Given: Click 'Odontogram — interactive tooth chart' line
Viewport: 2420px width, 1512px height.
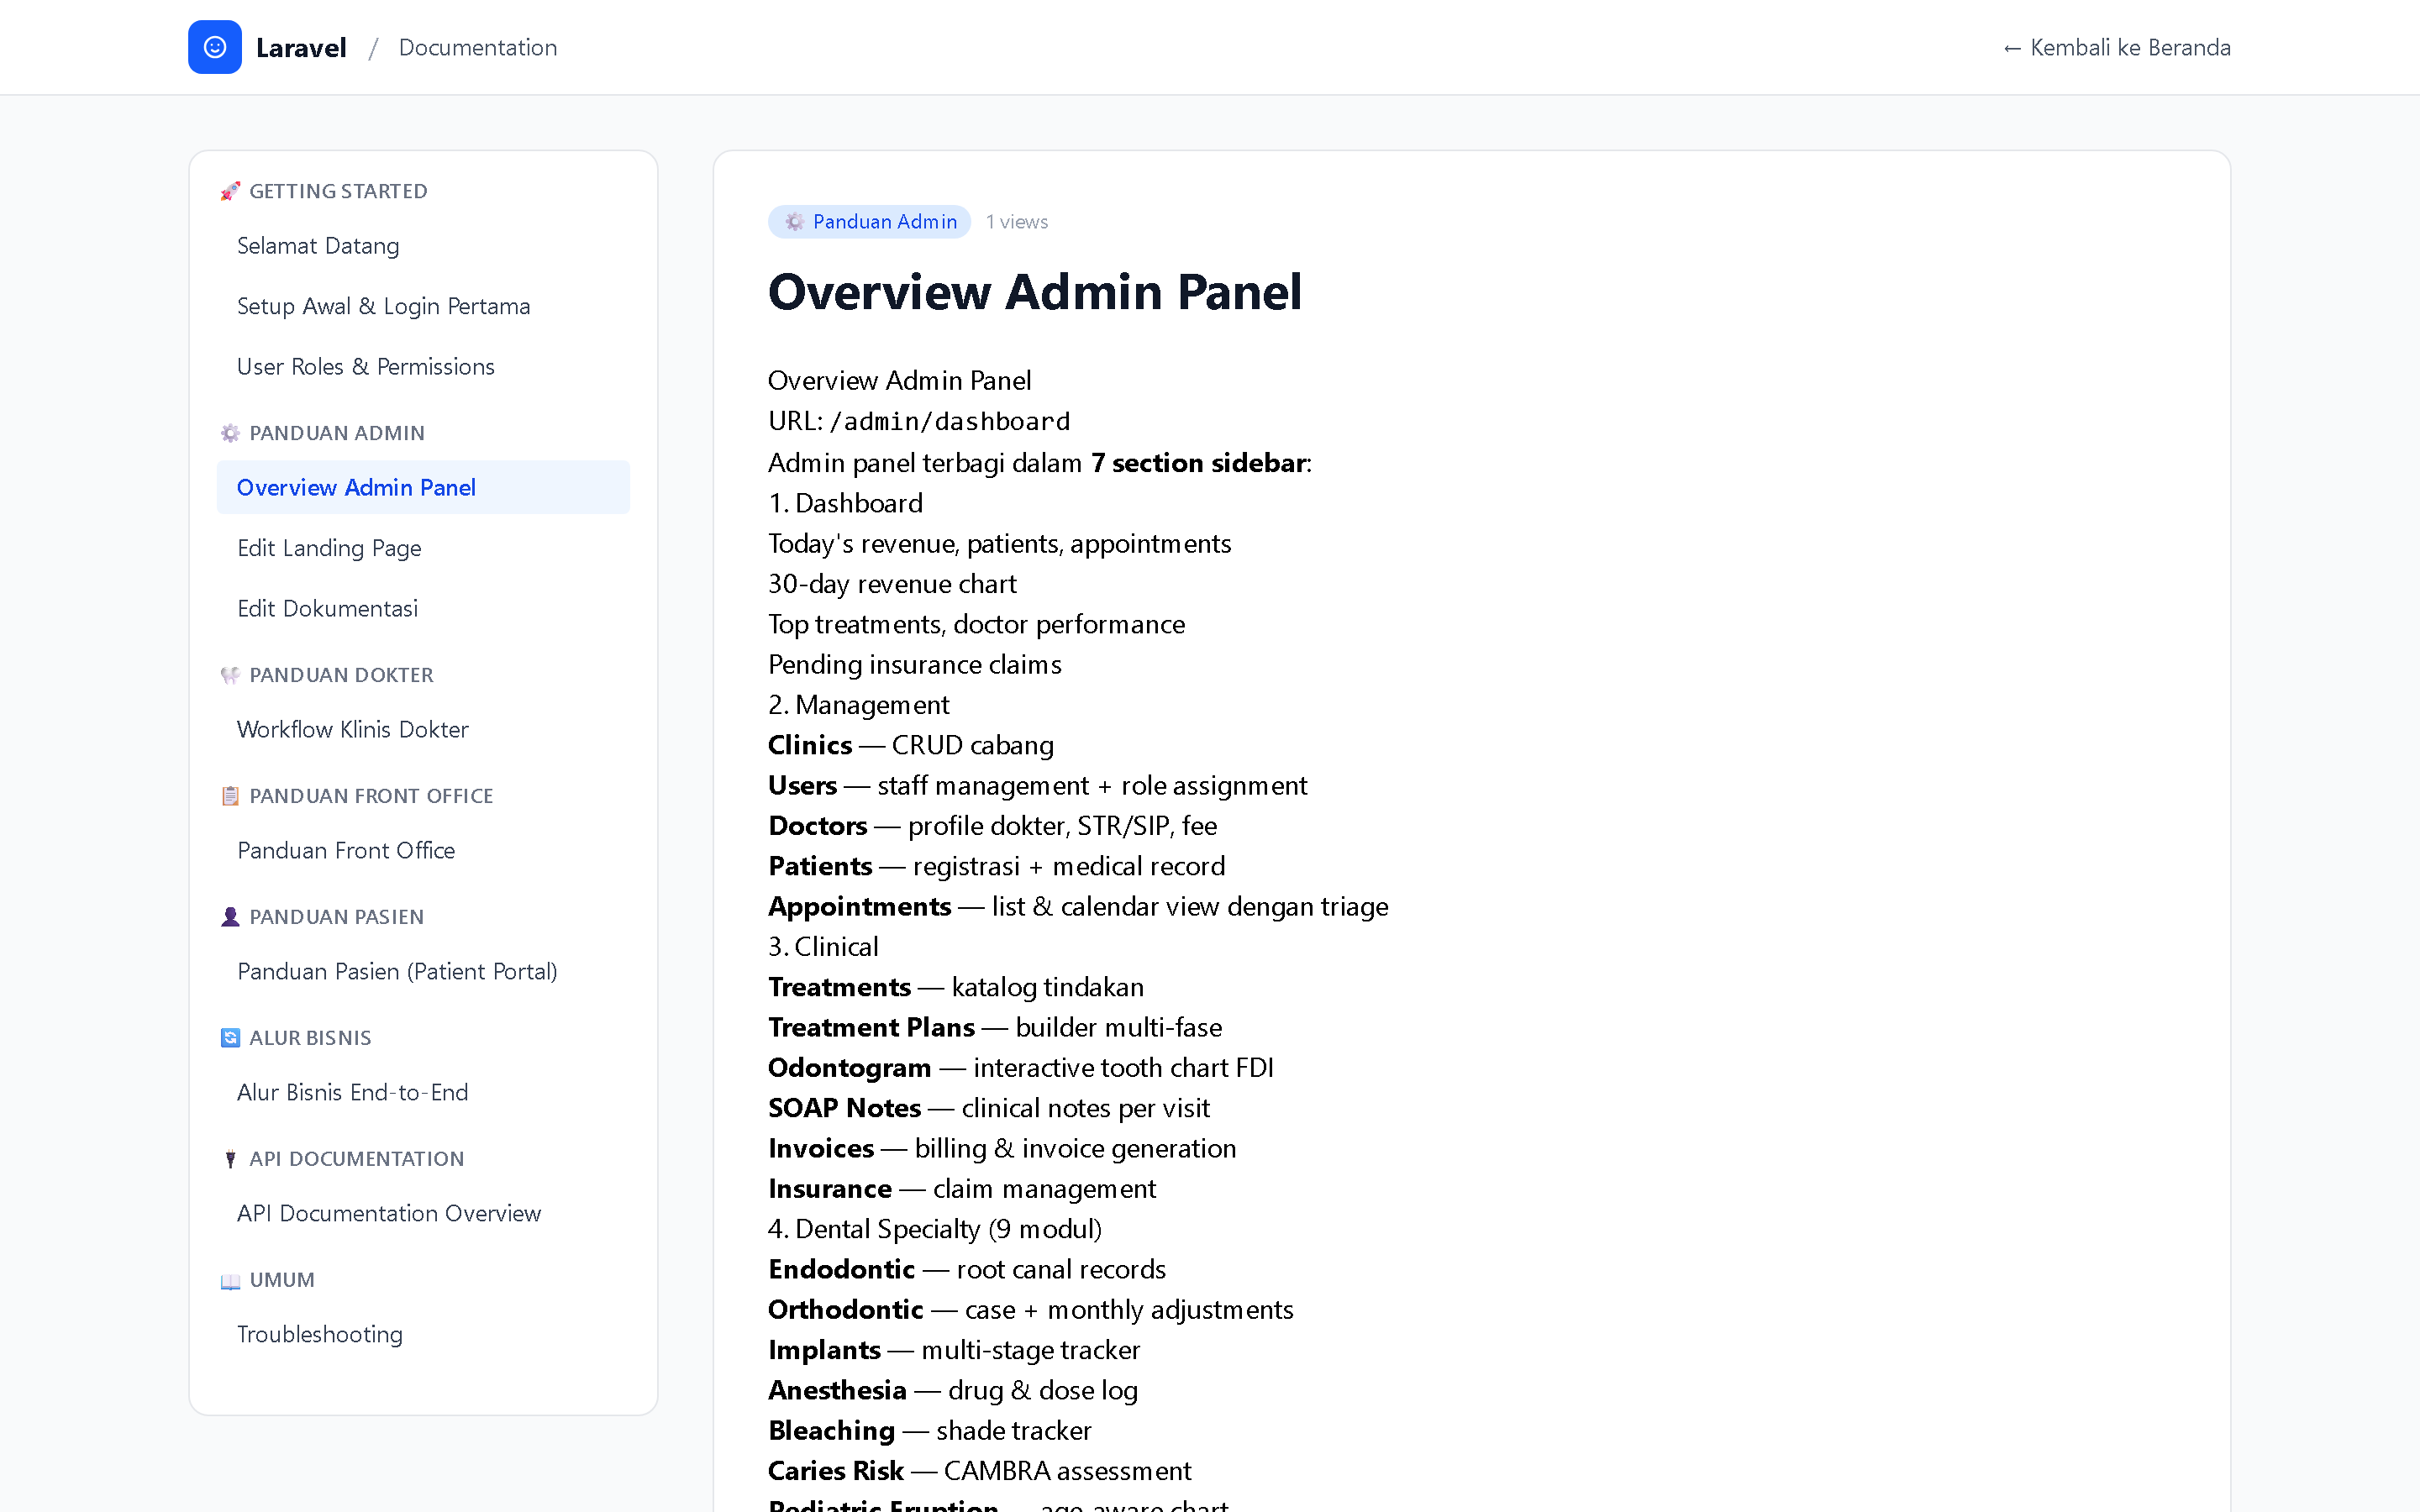Looking at the screenshot, I should pyautogui.click(x=1021, y=1068).
